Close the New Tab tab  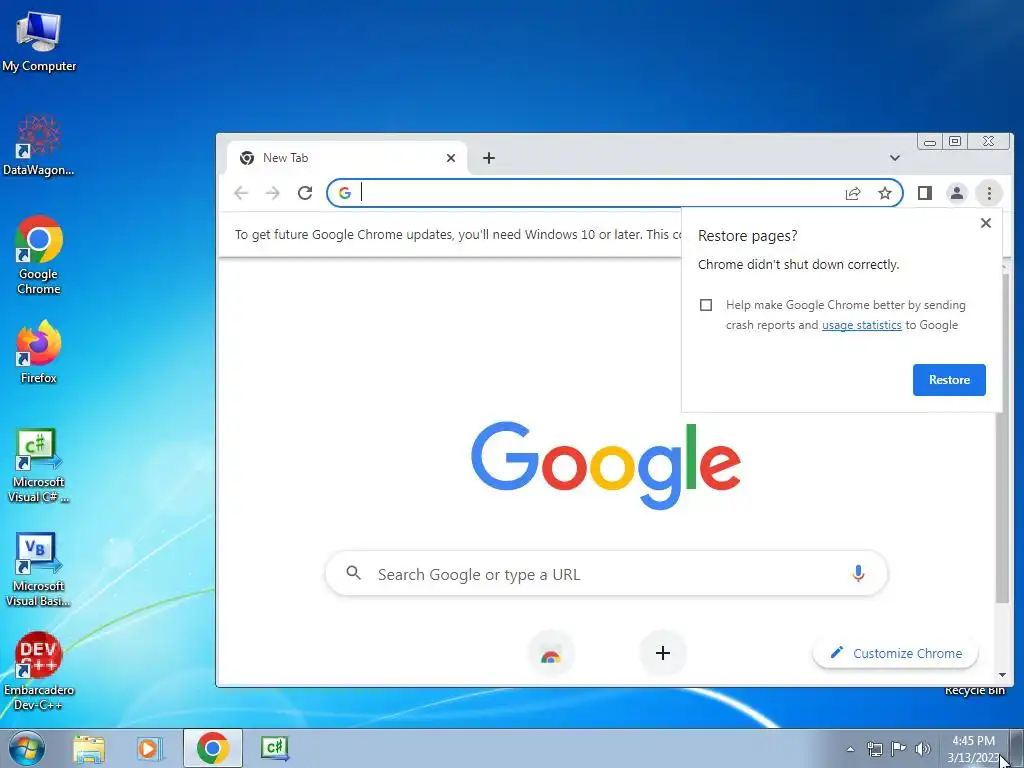click(x=451, y=158)
